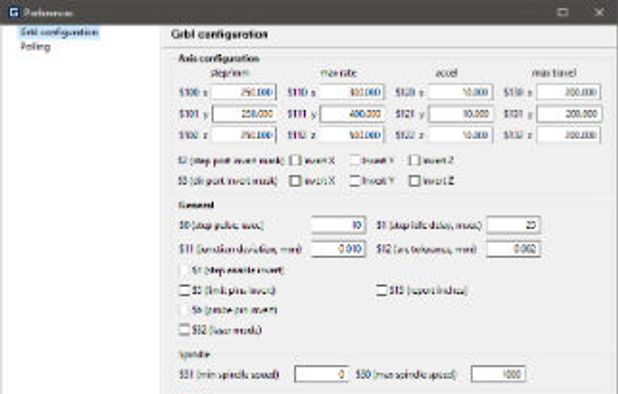Edit the $120 x accel field
This screenshot has width=618, height=394.
[460, 92]
